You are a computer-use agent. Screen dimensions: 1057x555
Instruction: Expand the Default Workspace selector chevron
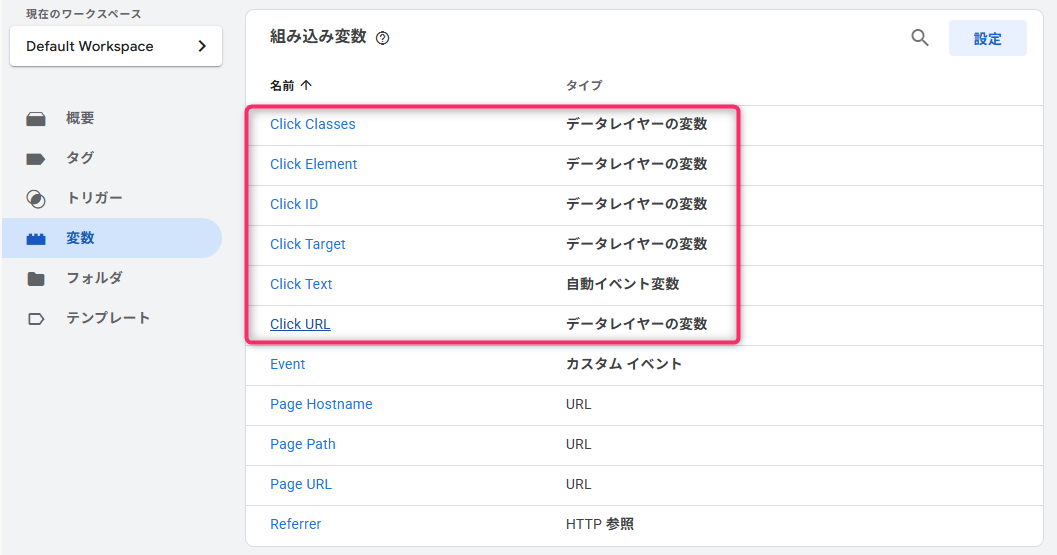tap(202, 46)
